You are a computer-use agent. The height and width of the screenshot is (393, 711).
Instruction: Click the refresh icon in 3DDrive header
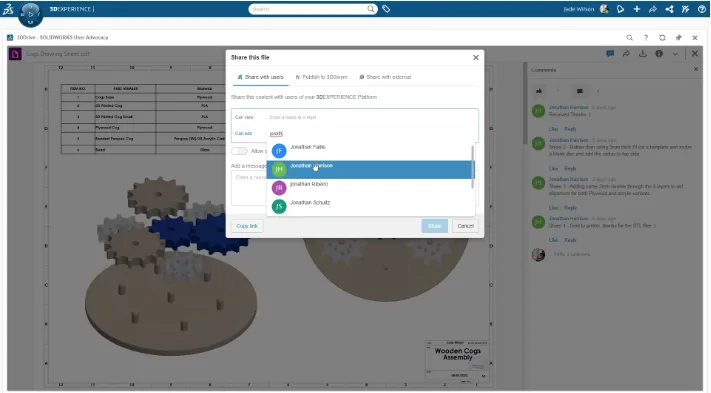(662, 38)
